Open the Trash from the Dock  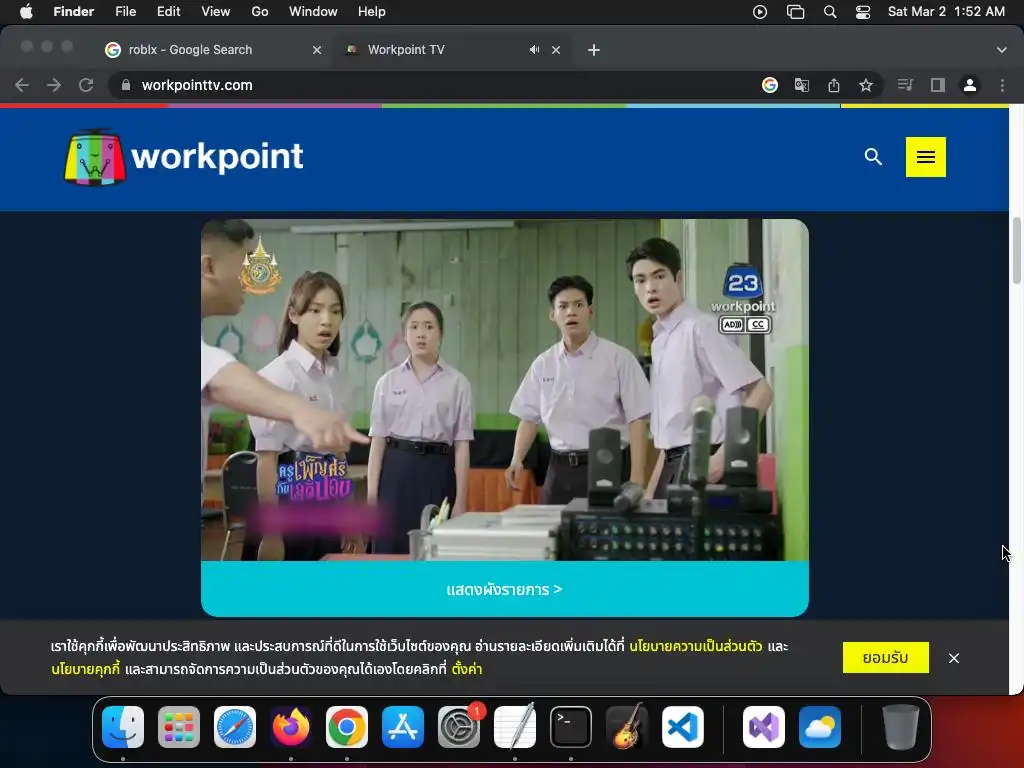[x=901, y=727]
